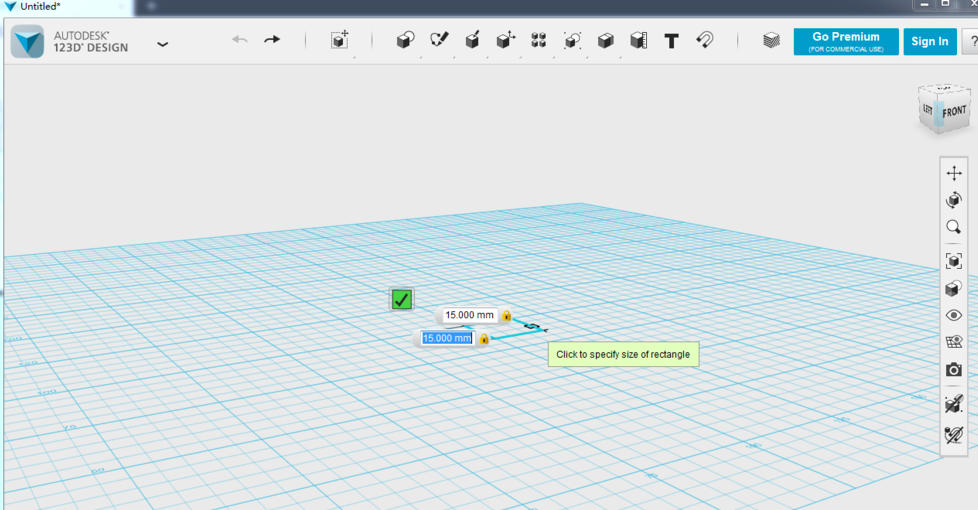978x510 pixels.
Task: Select the Measure tool
Action: point(638,41)
